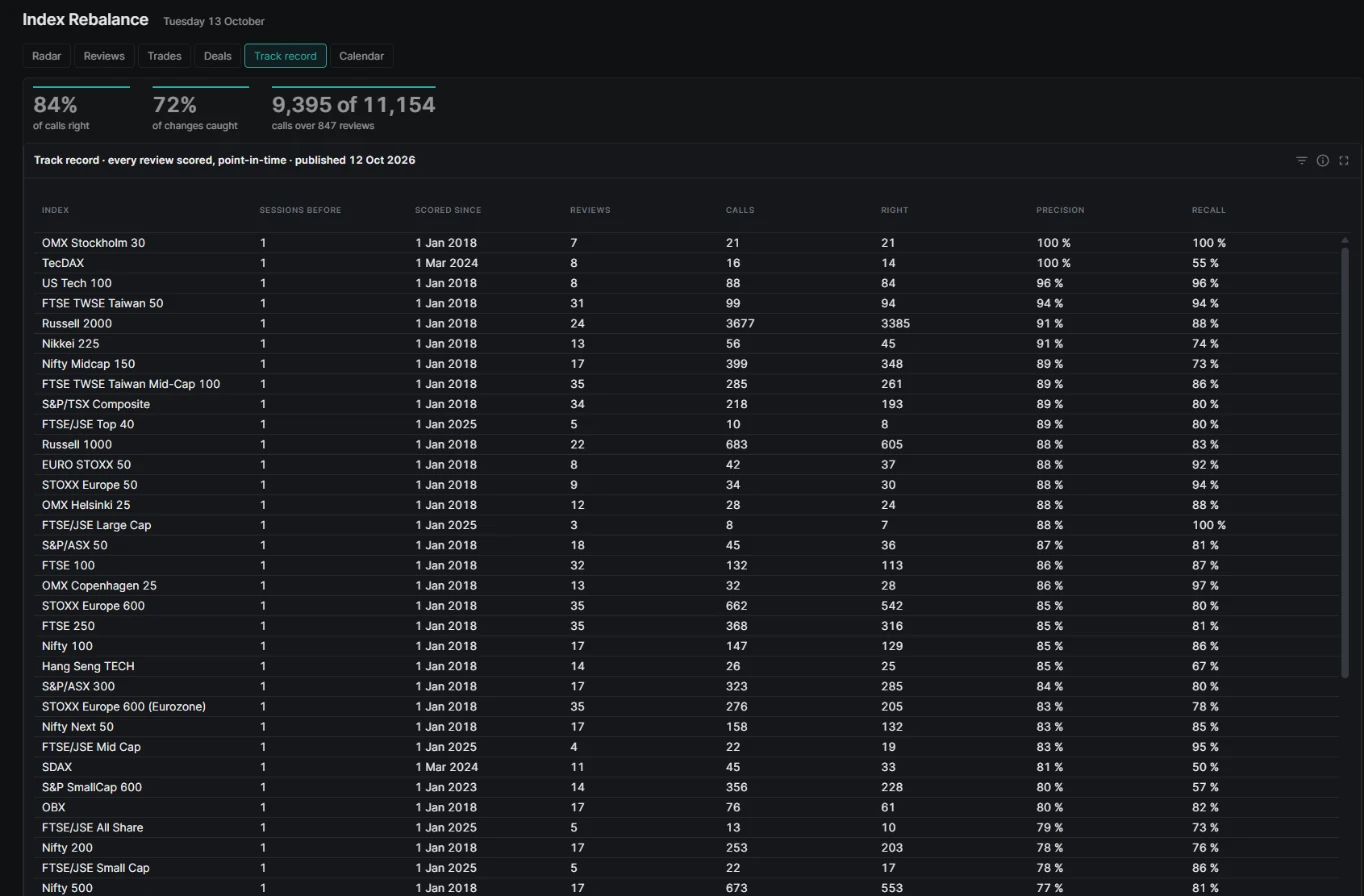Click the TecDAX index name
The width and height of the screenshot is (1364, 896).
point(63,263)
